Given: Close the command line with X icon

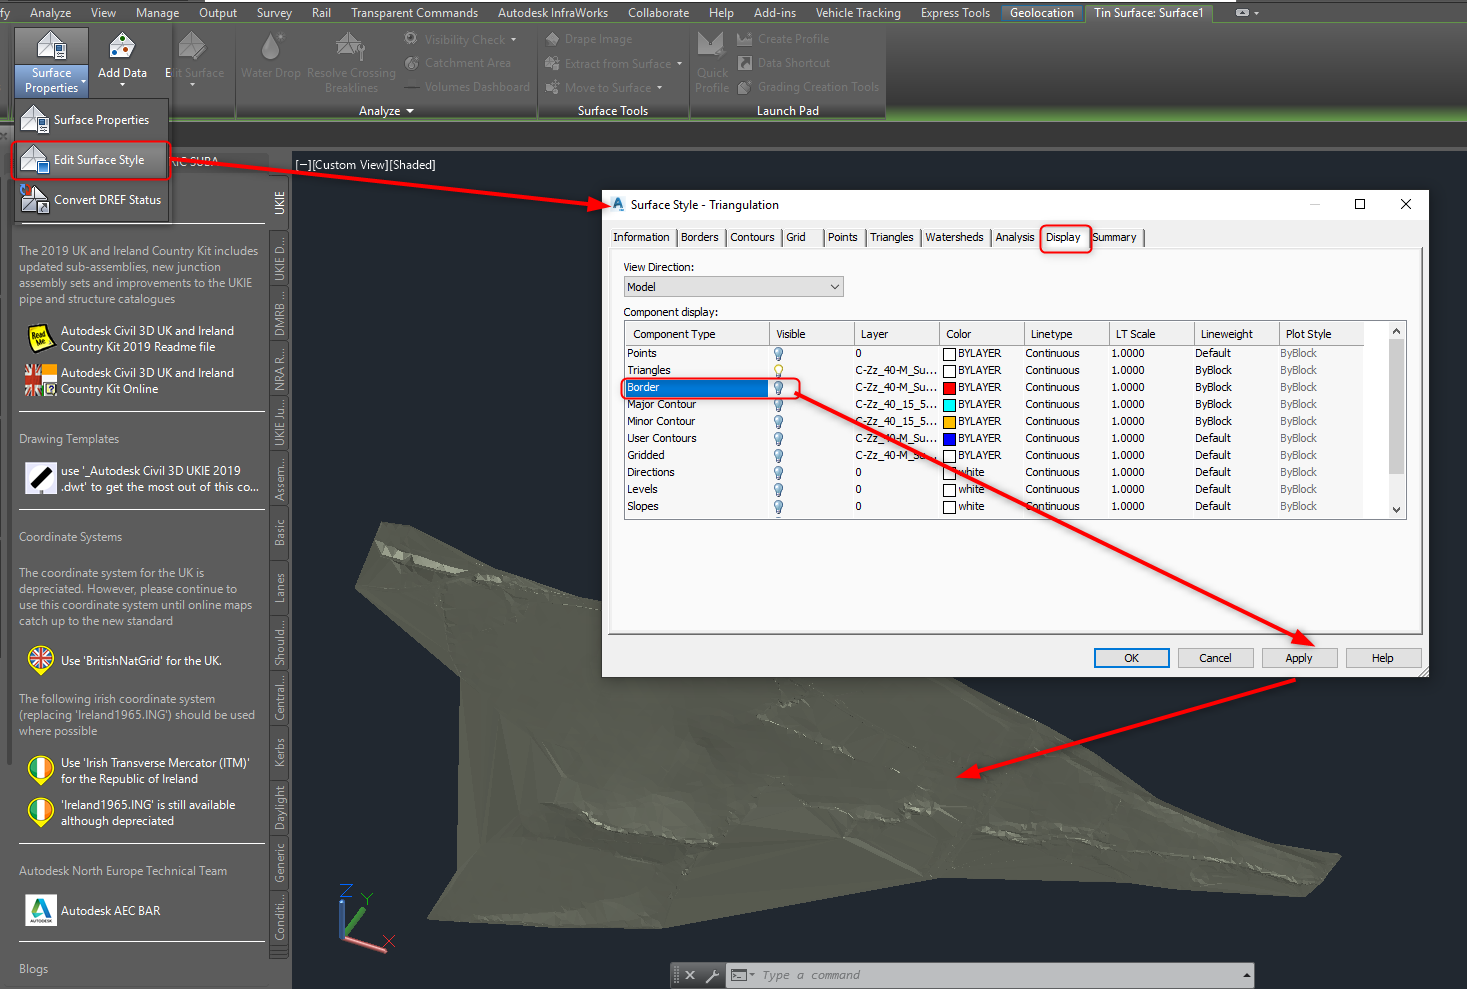Looking at the screenshot, I should [690, 975].
